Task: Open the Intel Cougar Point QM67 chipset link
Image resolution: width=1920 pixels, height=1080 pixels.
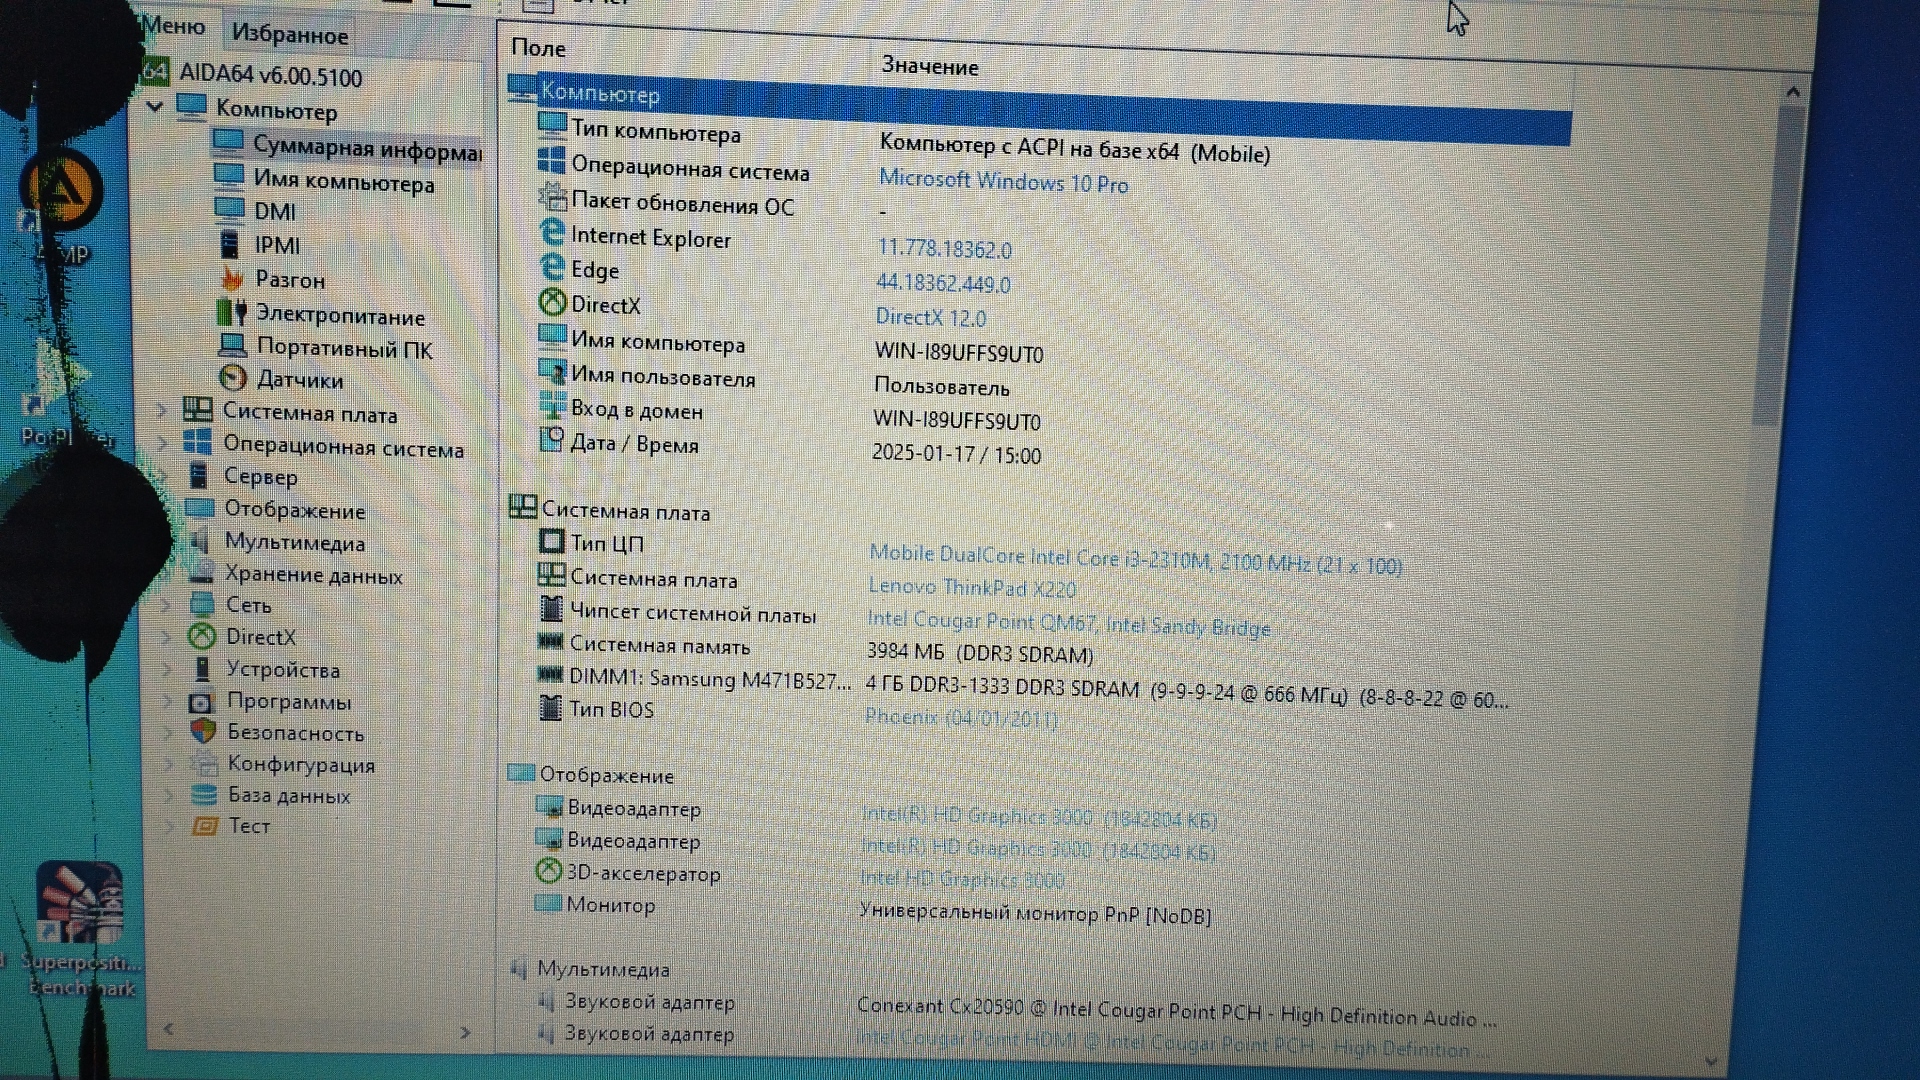Action: [x=1068, y=623]
